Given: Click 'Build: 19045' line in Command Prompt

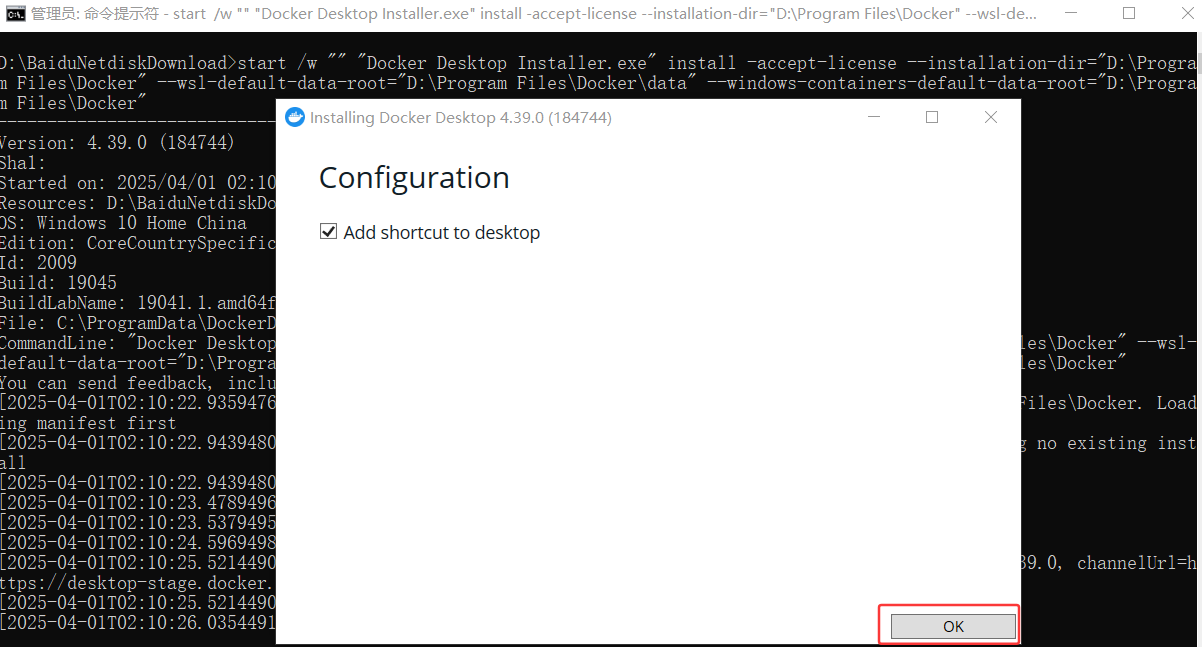Looking at the screenshot, I should [x=58, y=283].
